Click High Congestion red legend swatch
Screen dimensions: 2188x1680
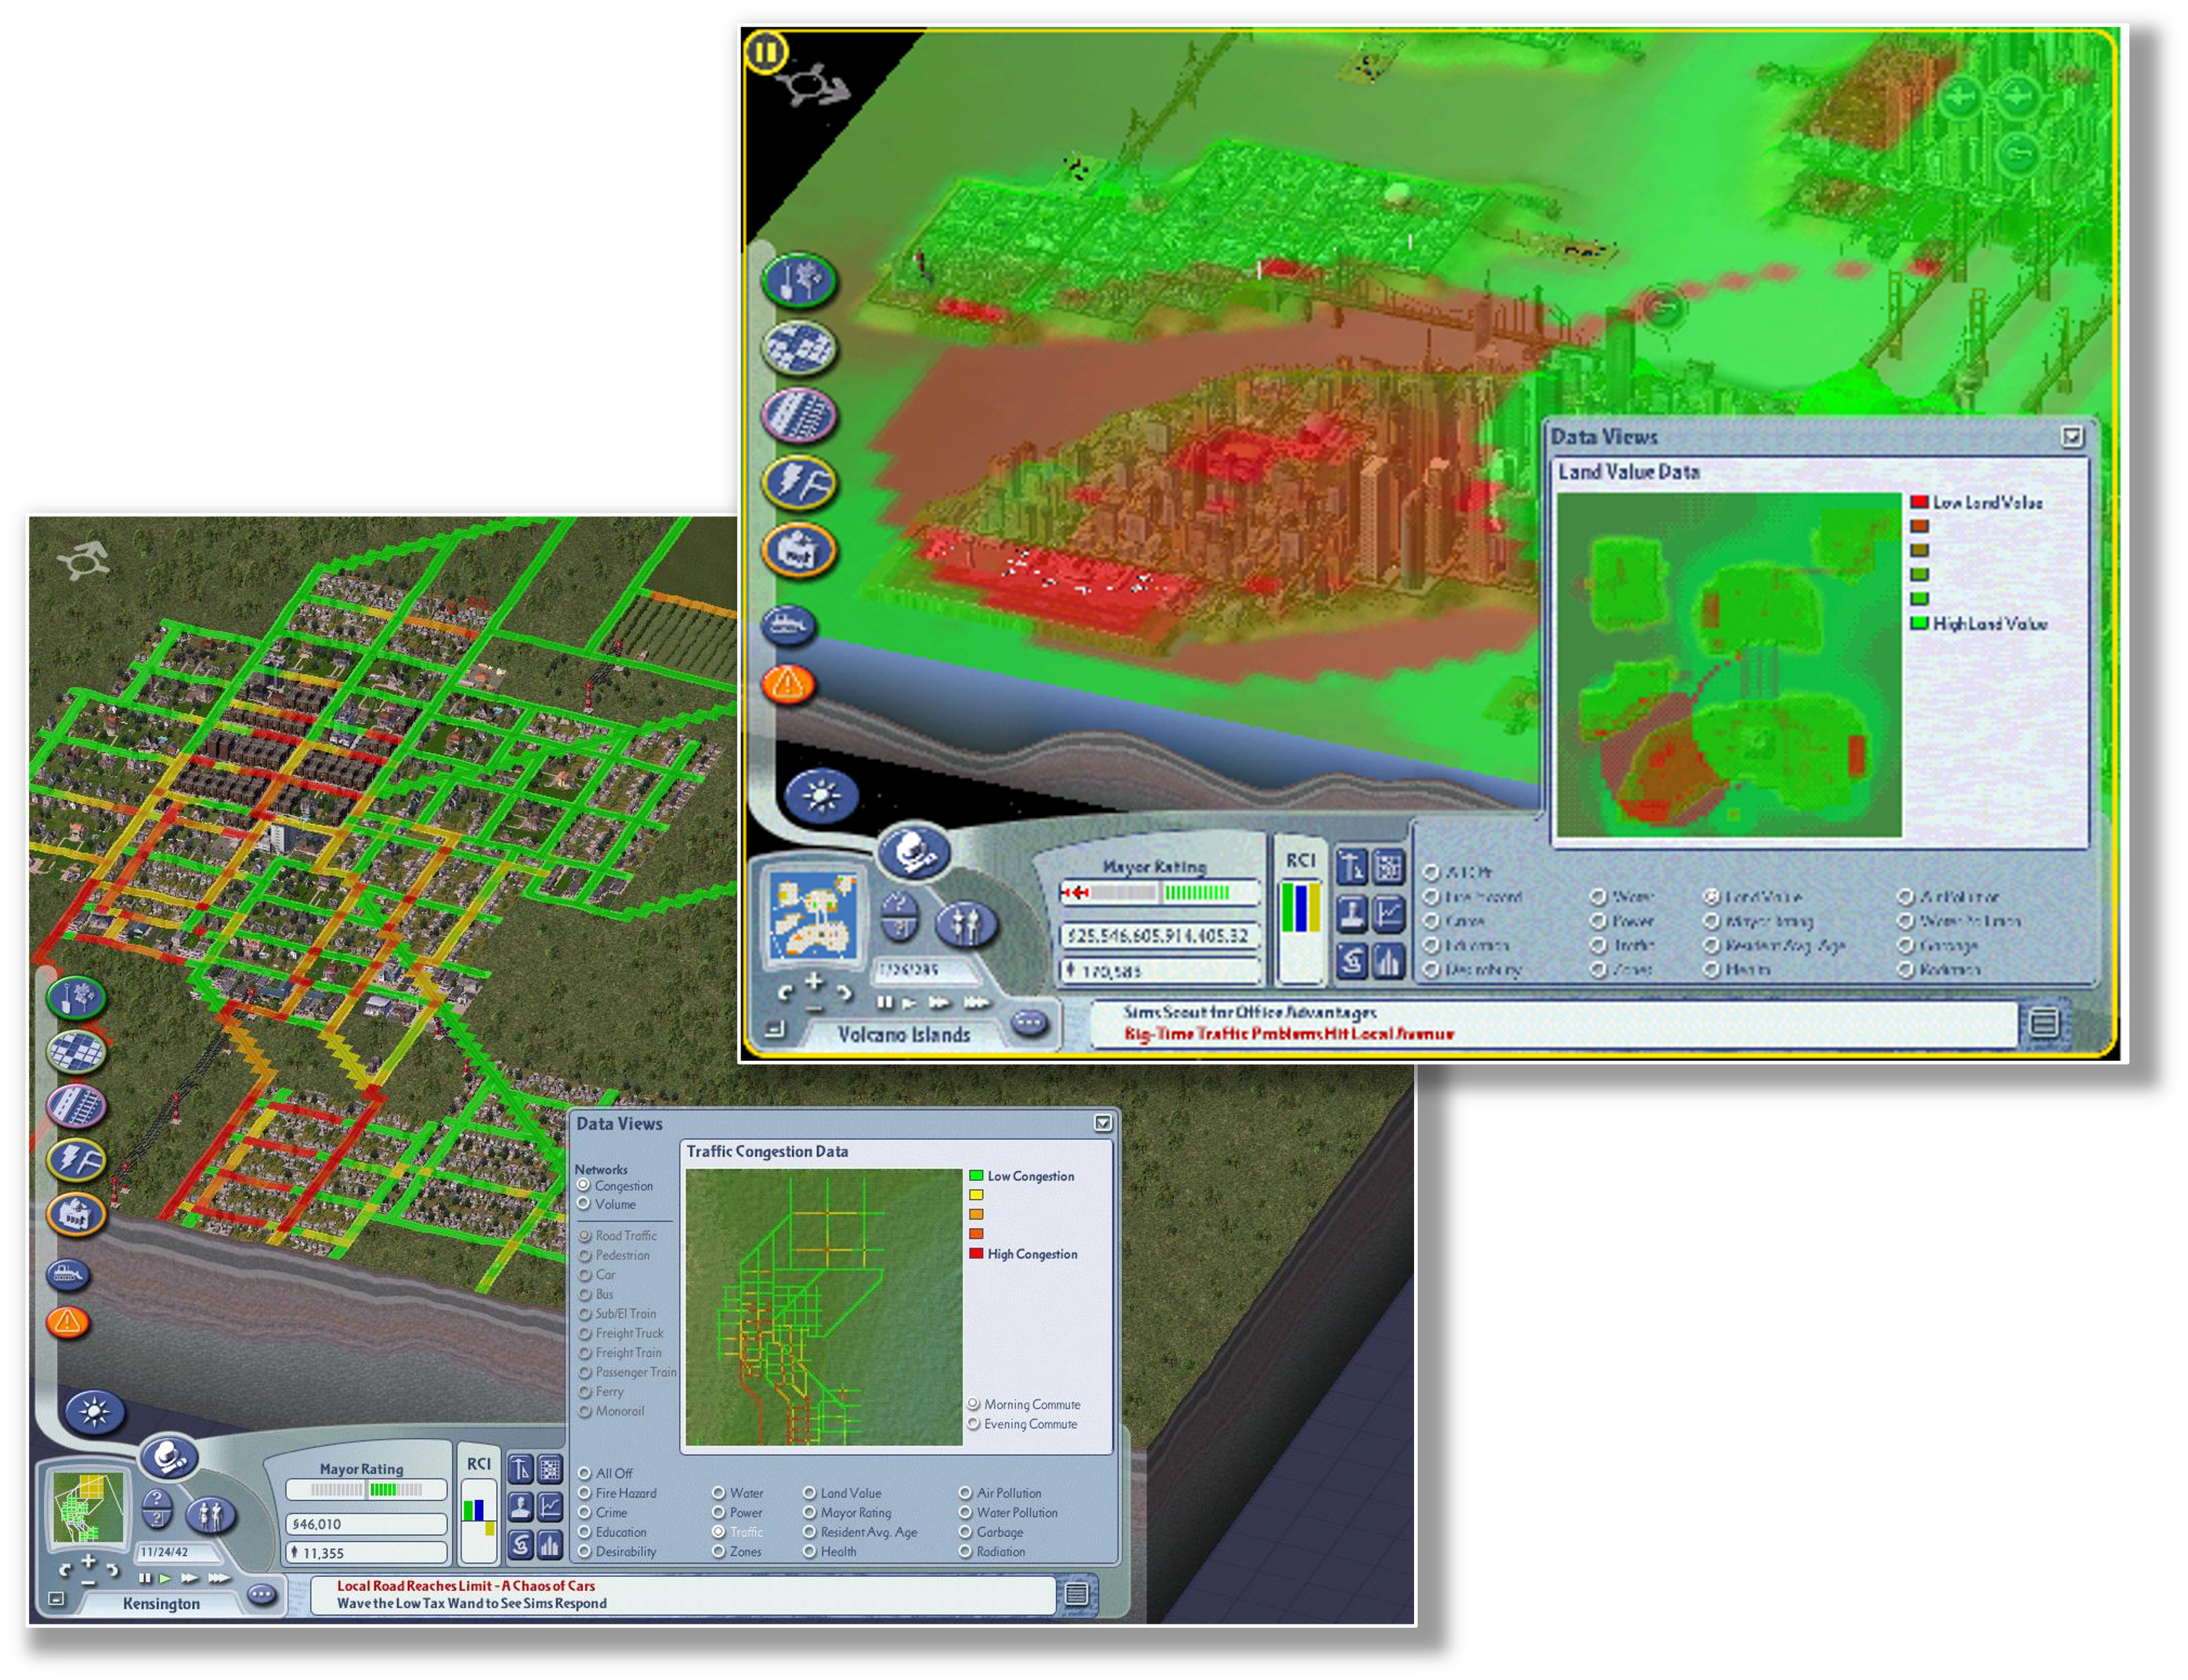tap(976, 1254)
